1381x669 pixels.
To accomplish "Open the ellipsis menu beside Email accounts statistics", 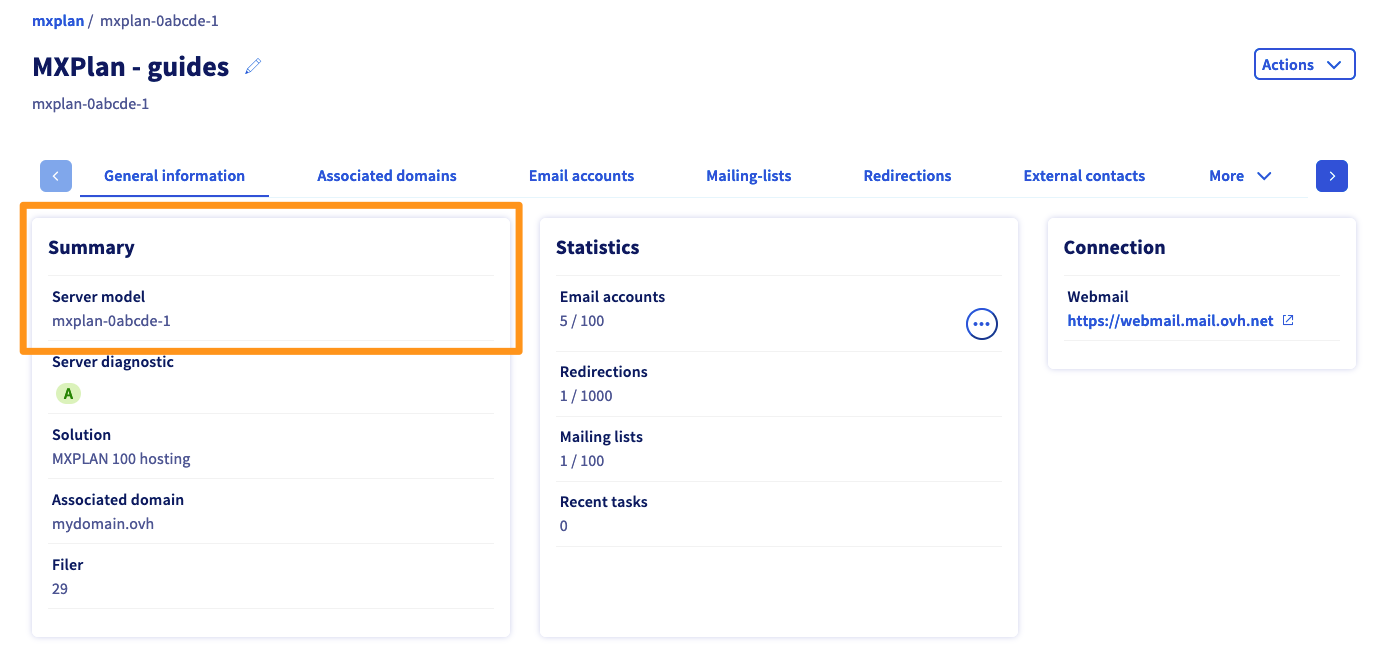I will 981,324.
